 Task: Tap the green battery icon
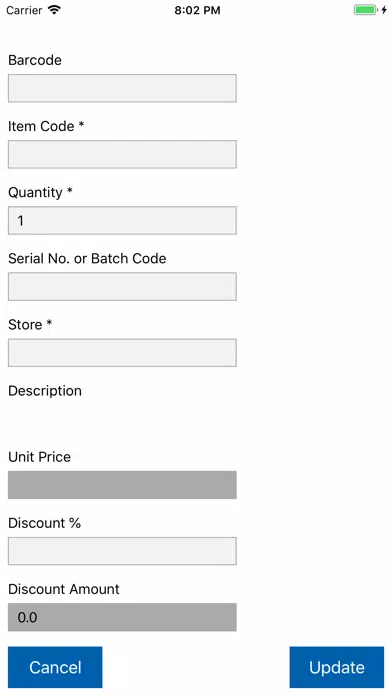click(x=365, y=10)
